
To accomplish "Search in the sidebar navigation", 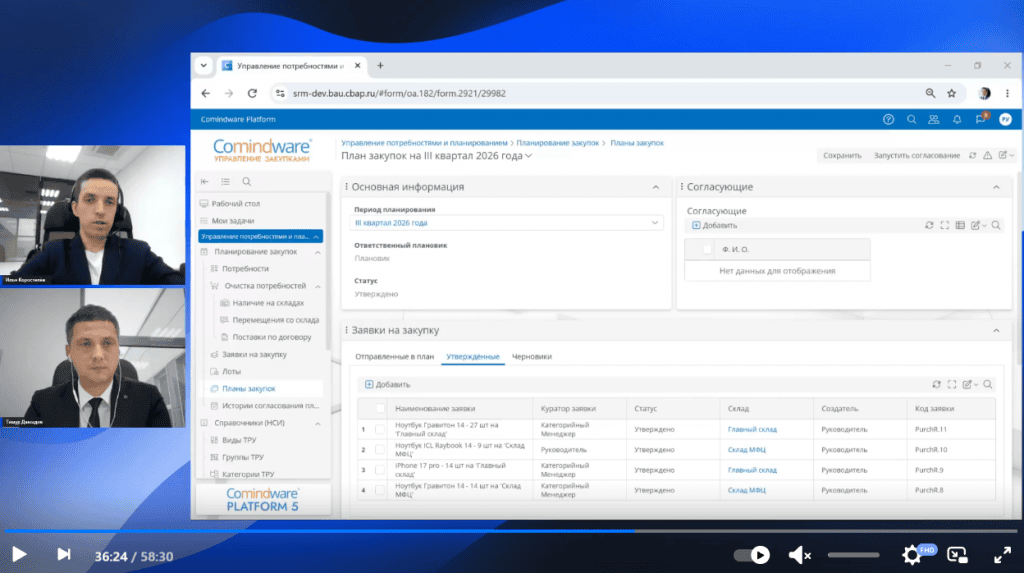I will pyautogui.click(x=246, y=182).
